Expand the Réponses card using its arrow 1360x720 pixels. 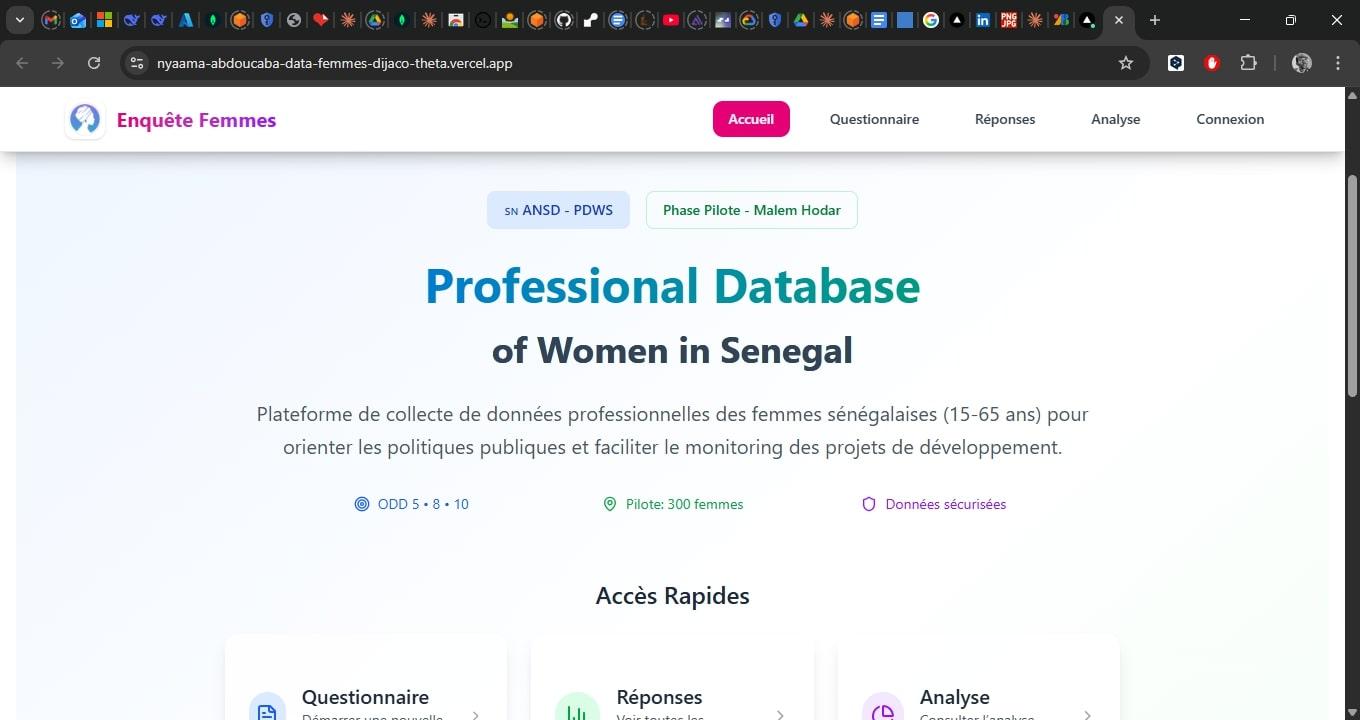779,714
